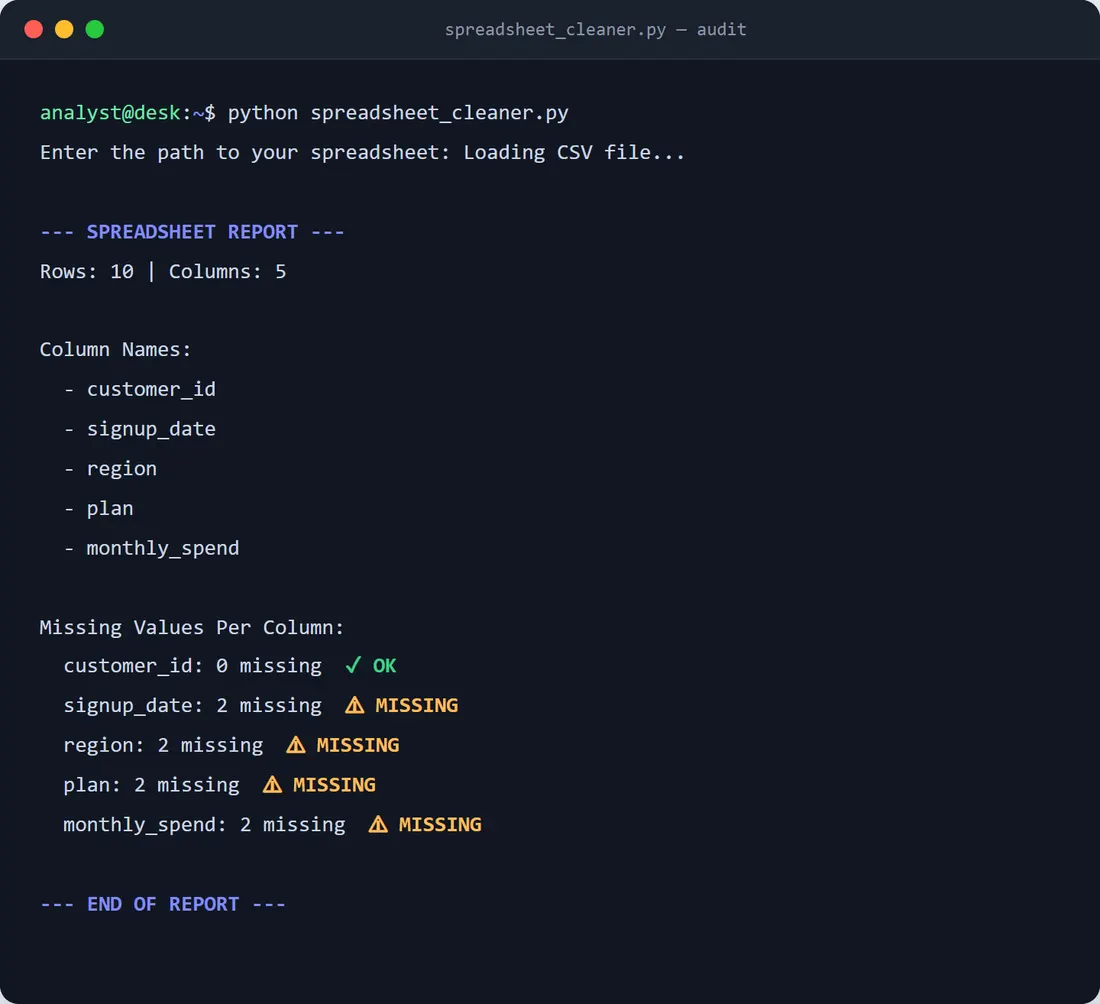Viewport: 1100px width, 1004px height.
Task: Click the MISSING label on the plan row
Action: [x=334, y=784]
